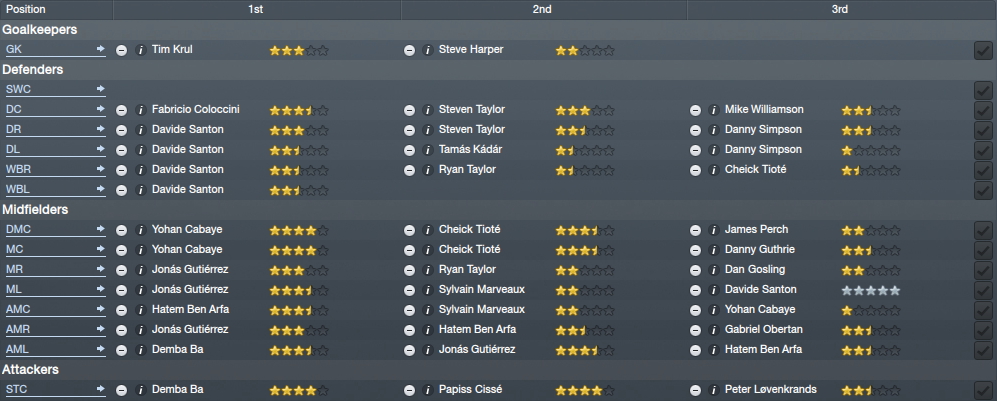Click info icon next to Papiss Cissé
997x401 pixels.
coord(429,390)
